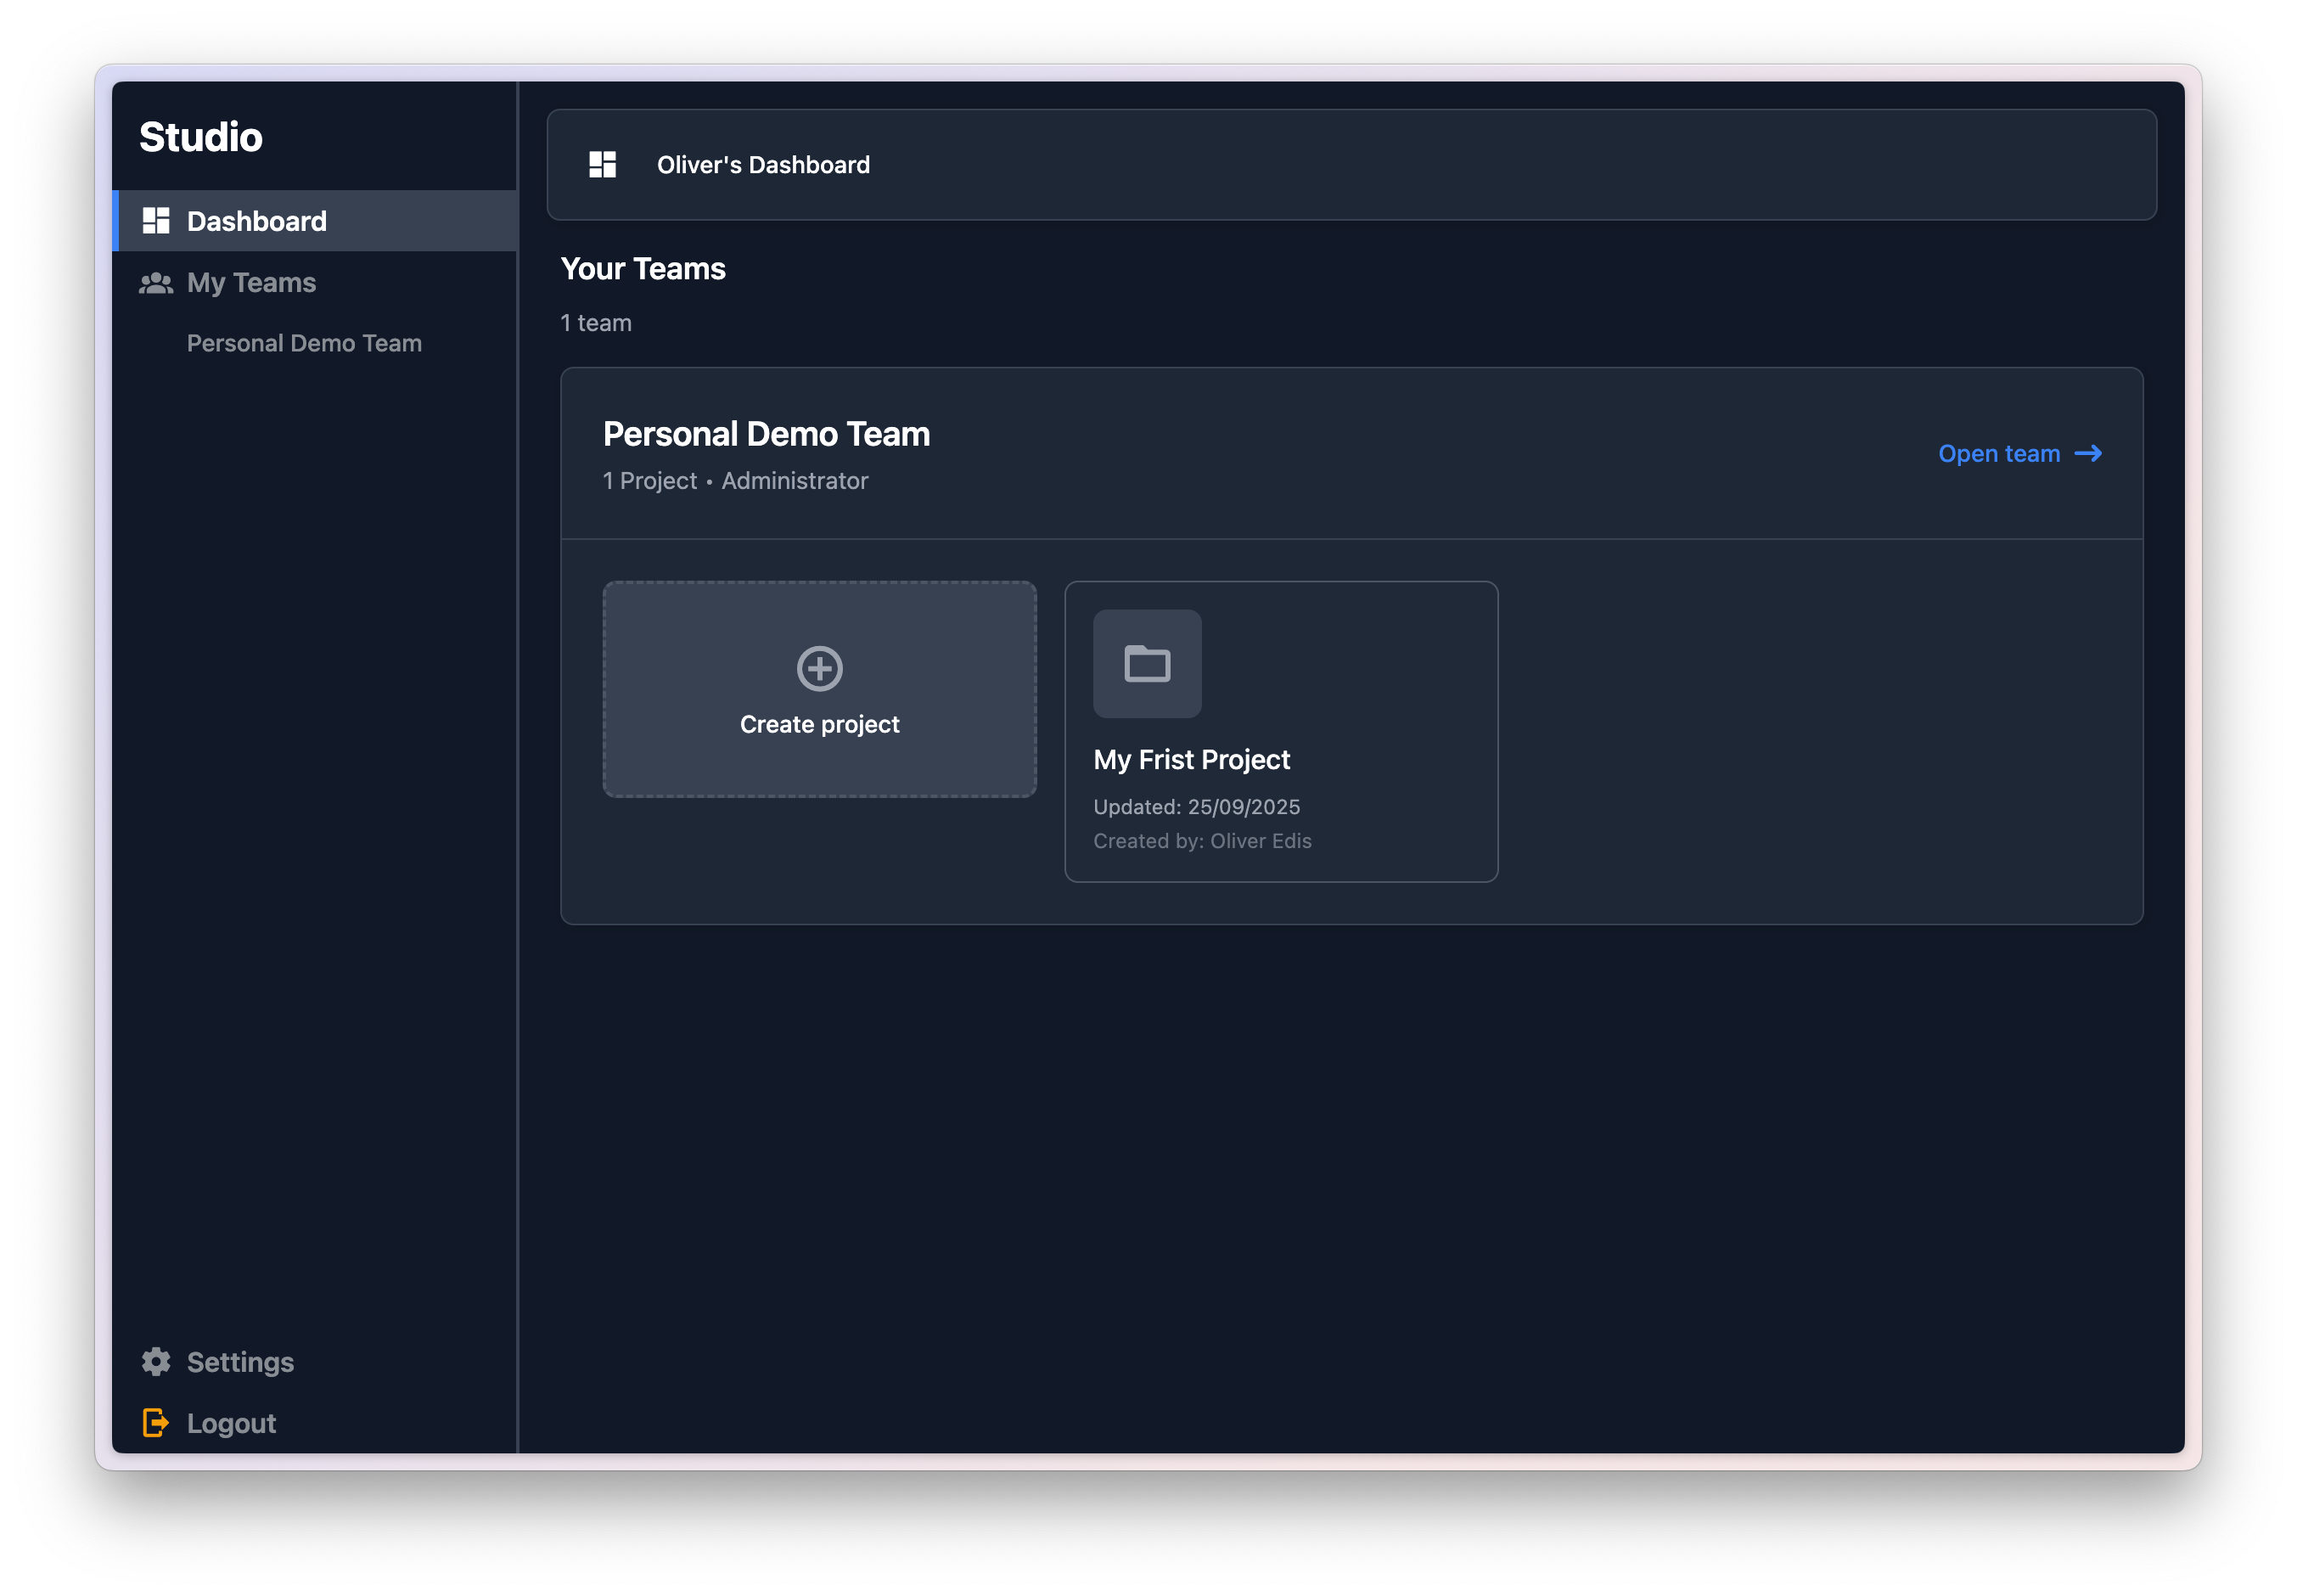Open the Dashboard menu item
This screenshot has height=1596, width=2297.
256,220
